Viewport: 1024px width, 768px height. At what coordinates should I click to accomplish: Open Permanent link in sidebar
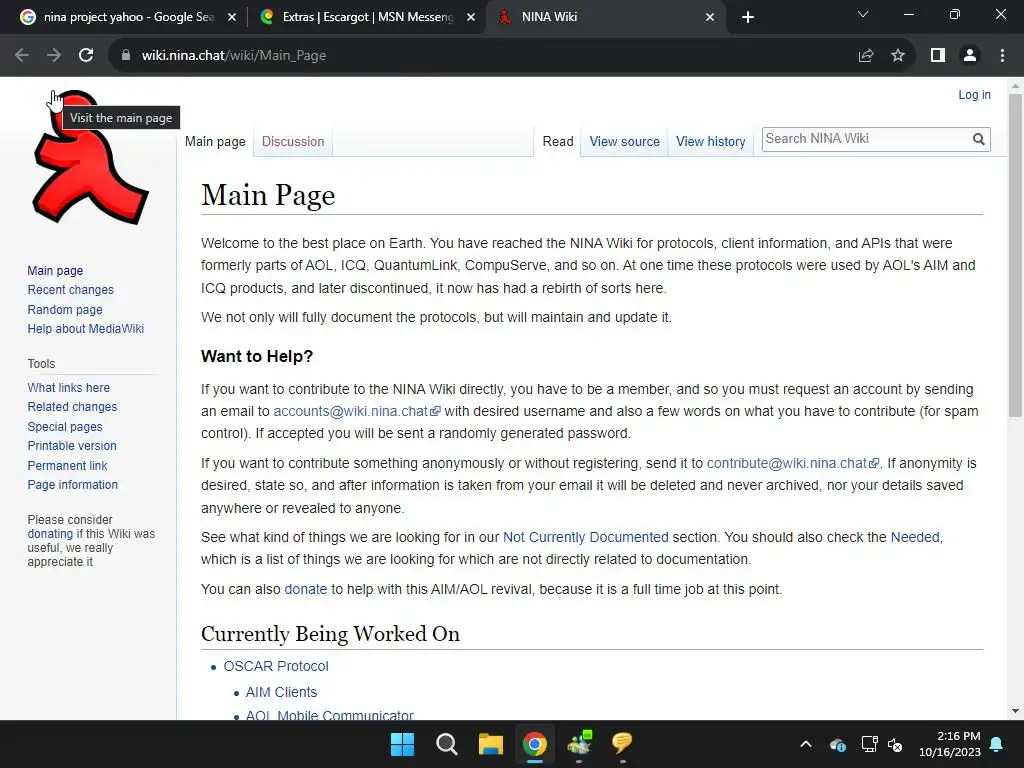(x=67, y=466)
